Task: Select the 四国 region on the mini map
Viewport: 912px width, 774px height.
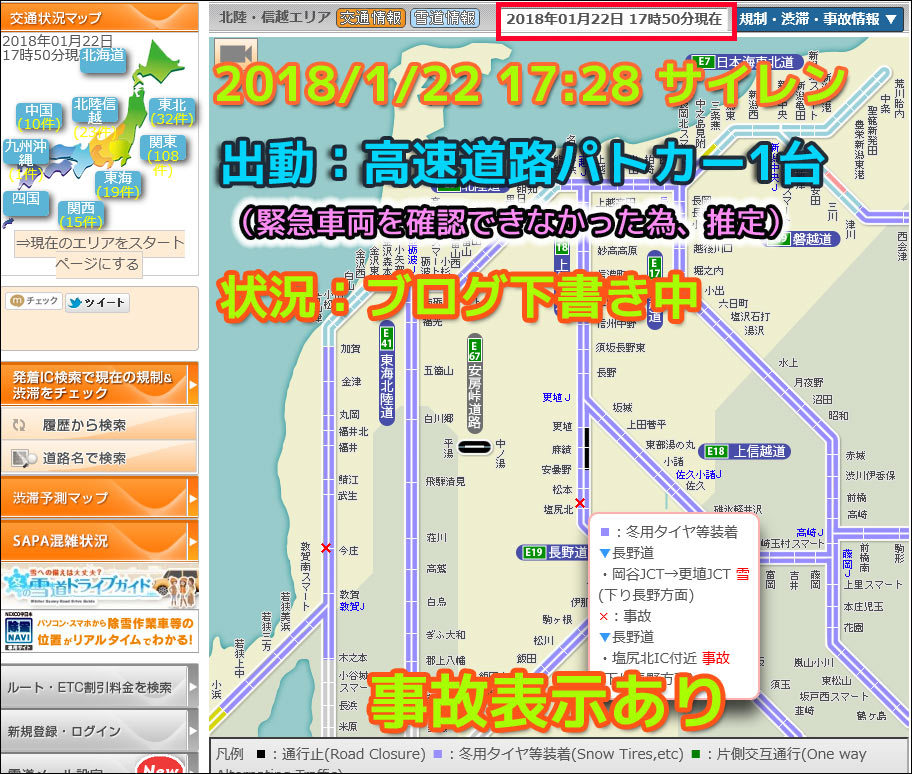Action: pos(26,202)
